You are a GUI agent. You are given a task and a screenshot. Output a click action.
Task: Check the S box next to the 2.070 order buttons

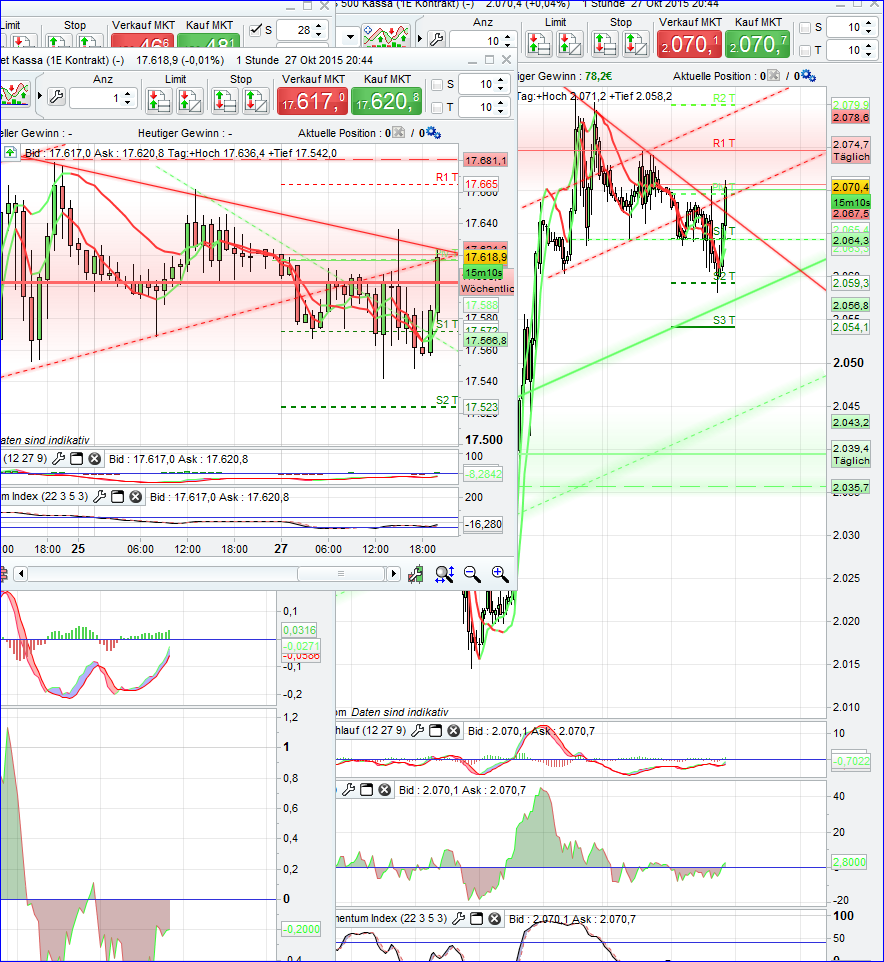(x=805, y=27)
